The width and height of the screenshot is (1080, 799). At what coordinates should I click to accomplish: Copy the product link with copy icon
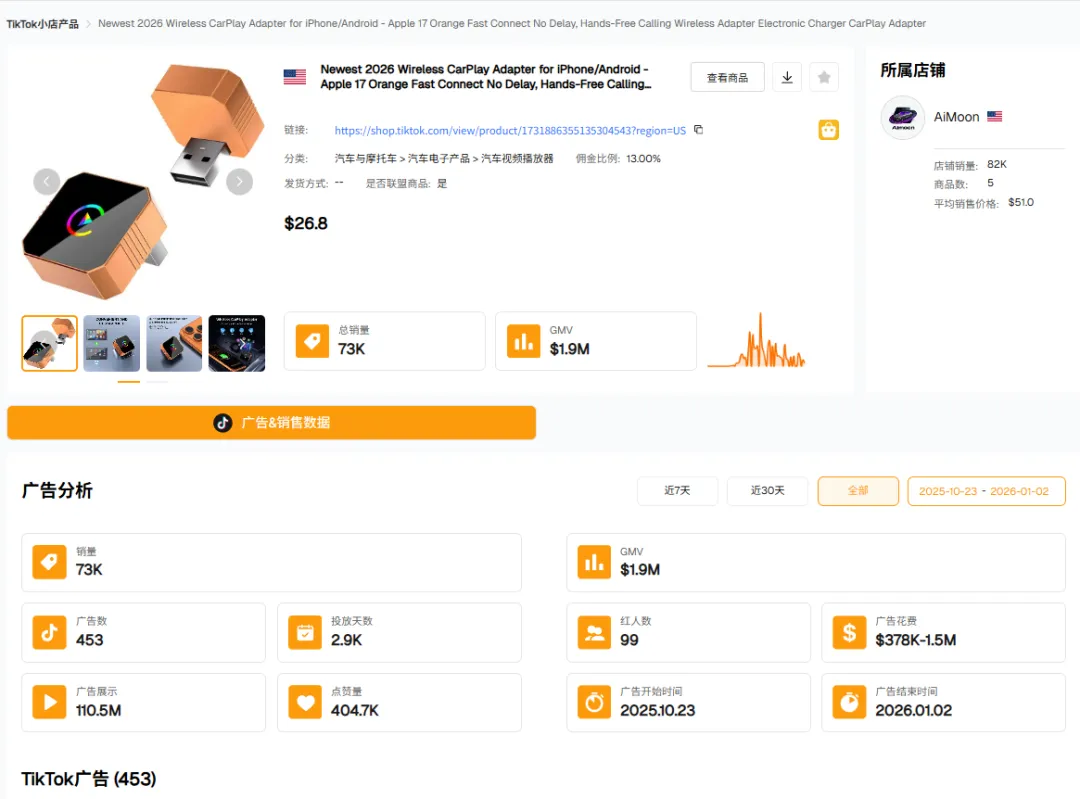click(x=698, y=129)
